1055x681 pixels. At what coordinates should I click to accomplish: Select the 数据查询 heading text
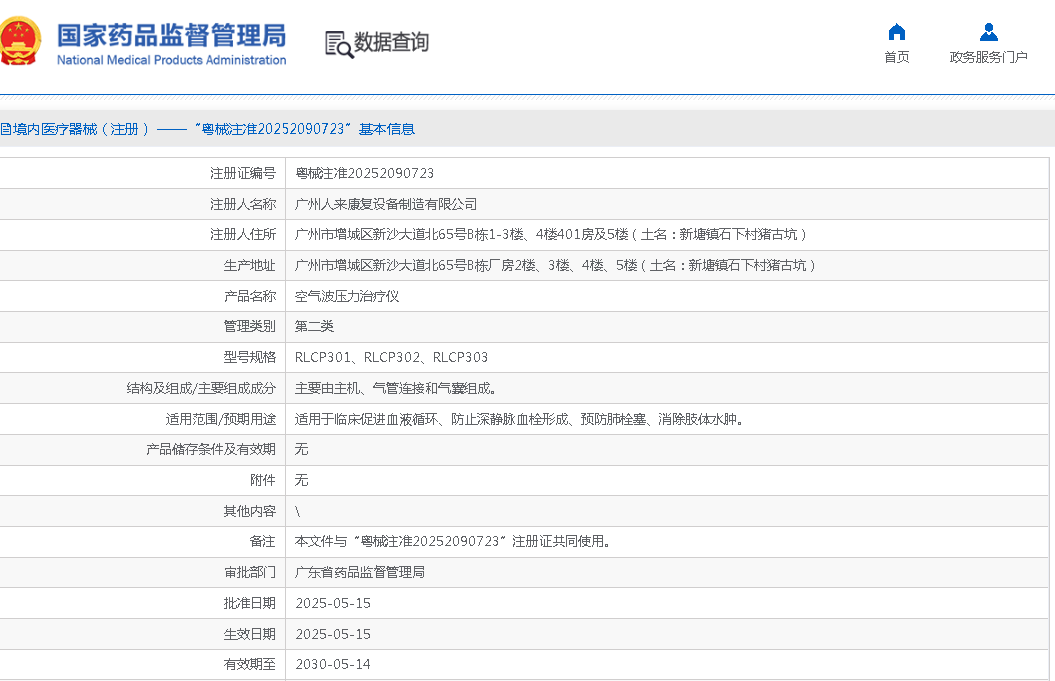(391, 42)
